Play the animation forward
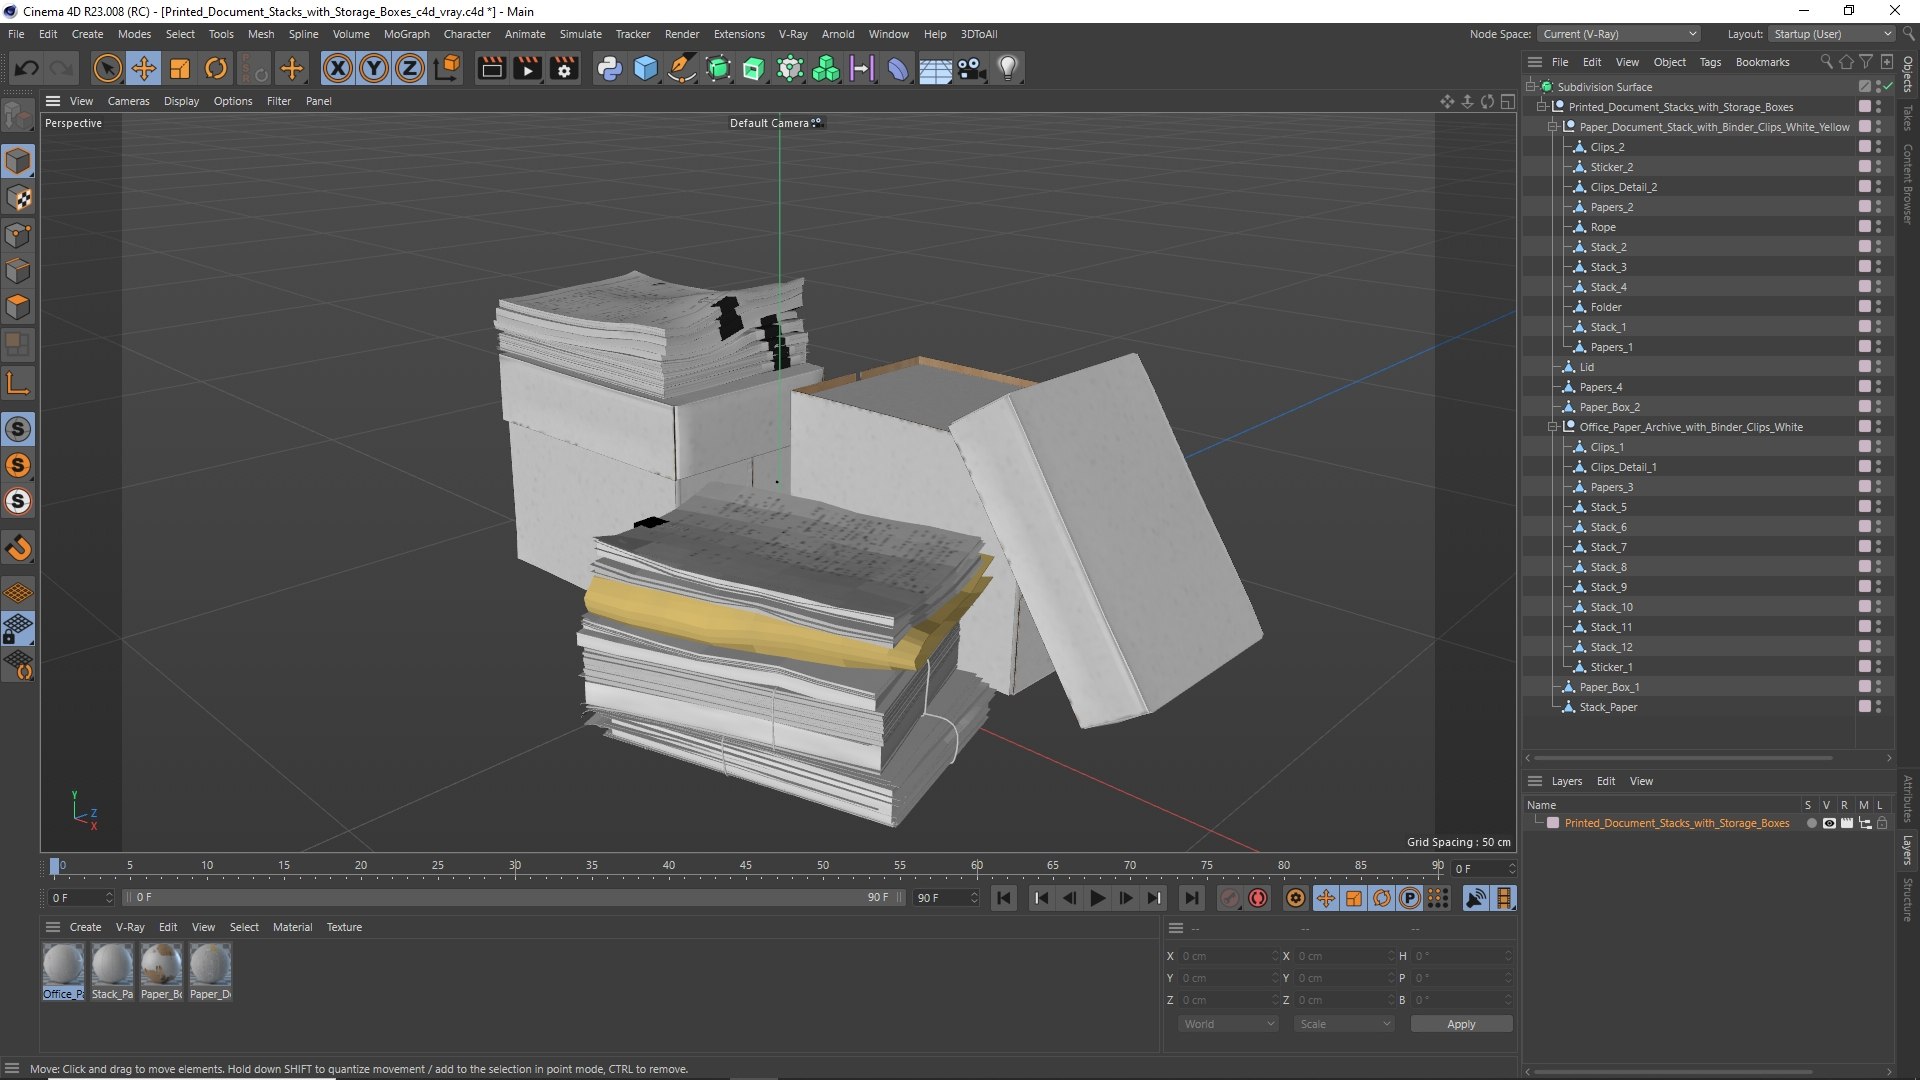Viewport: 1920px width, 1080px height. (1097, 898)
